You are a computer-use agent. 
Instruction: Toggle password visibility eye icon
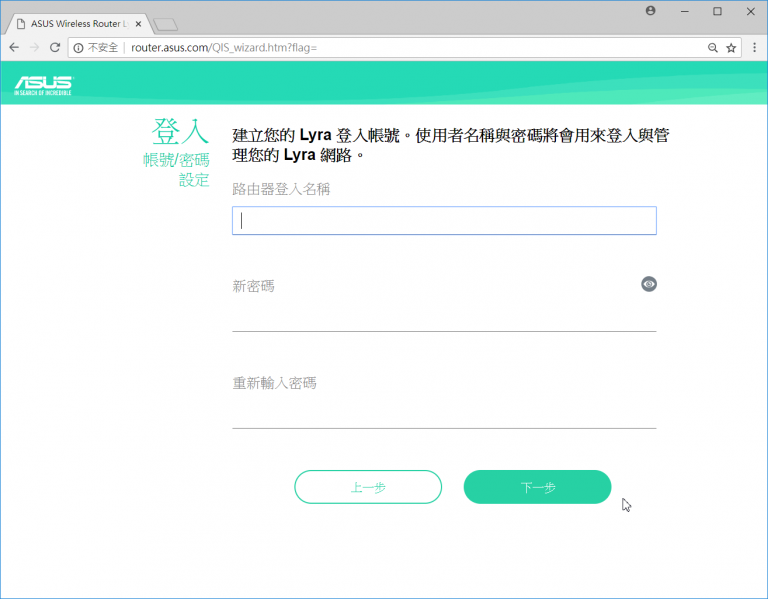click(x=649, y=284)
